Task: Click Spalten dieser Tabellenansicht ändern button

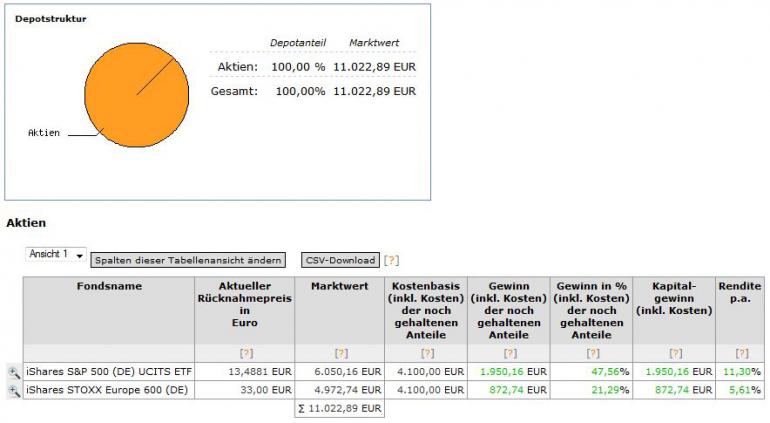Action: point(188,260)
